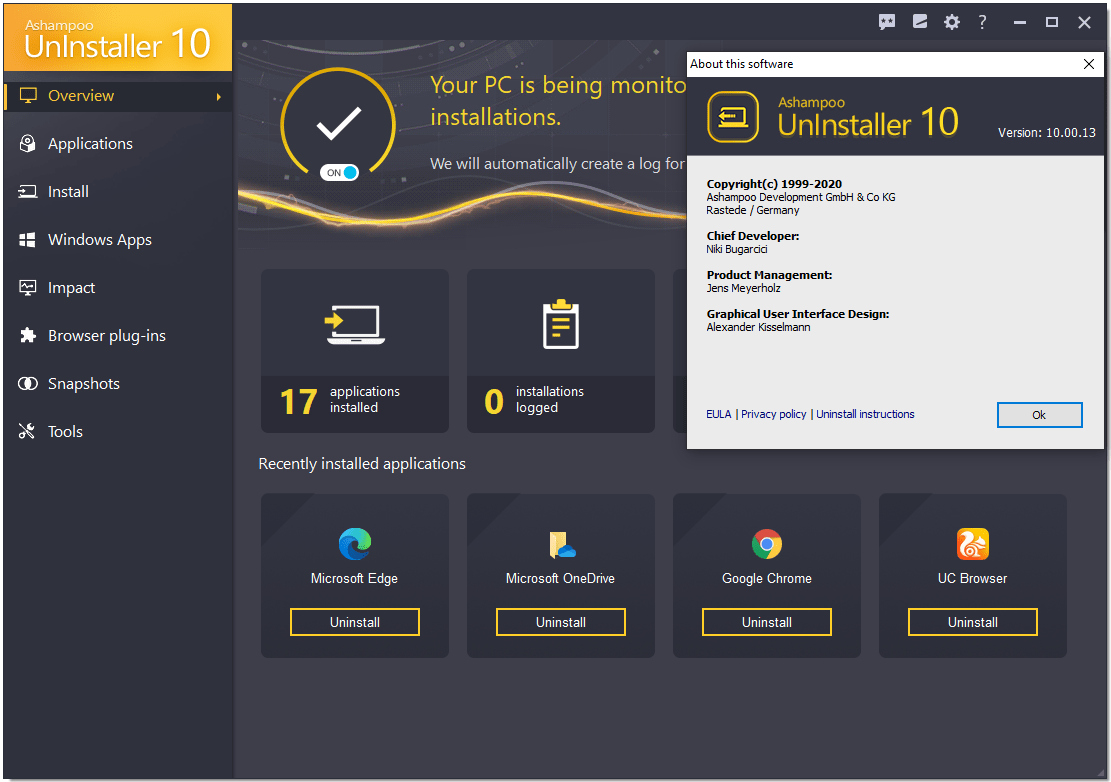Click the clipboard log icon
This screenshot has height=782, width=1111.
[561, 324]
